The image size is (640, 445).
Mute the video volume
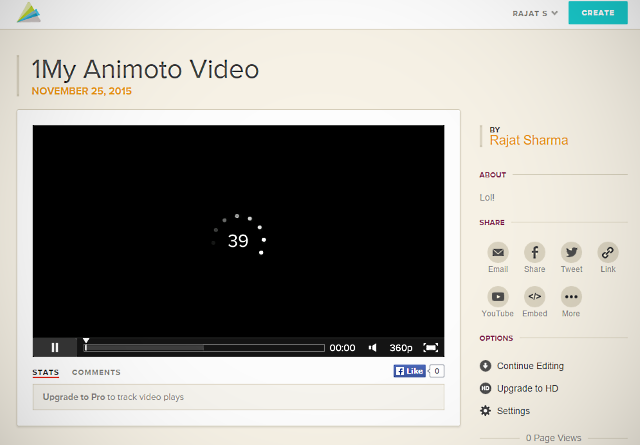point(372,348)
